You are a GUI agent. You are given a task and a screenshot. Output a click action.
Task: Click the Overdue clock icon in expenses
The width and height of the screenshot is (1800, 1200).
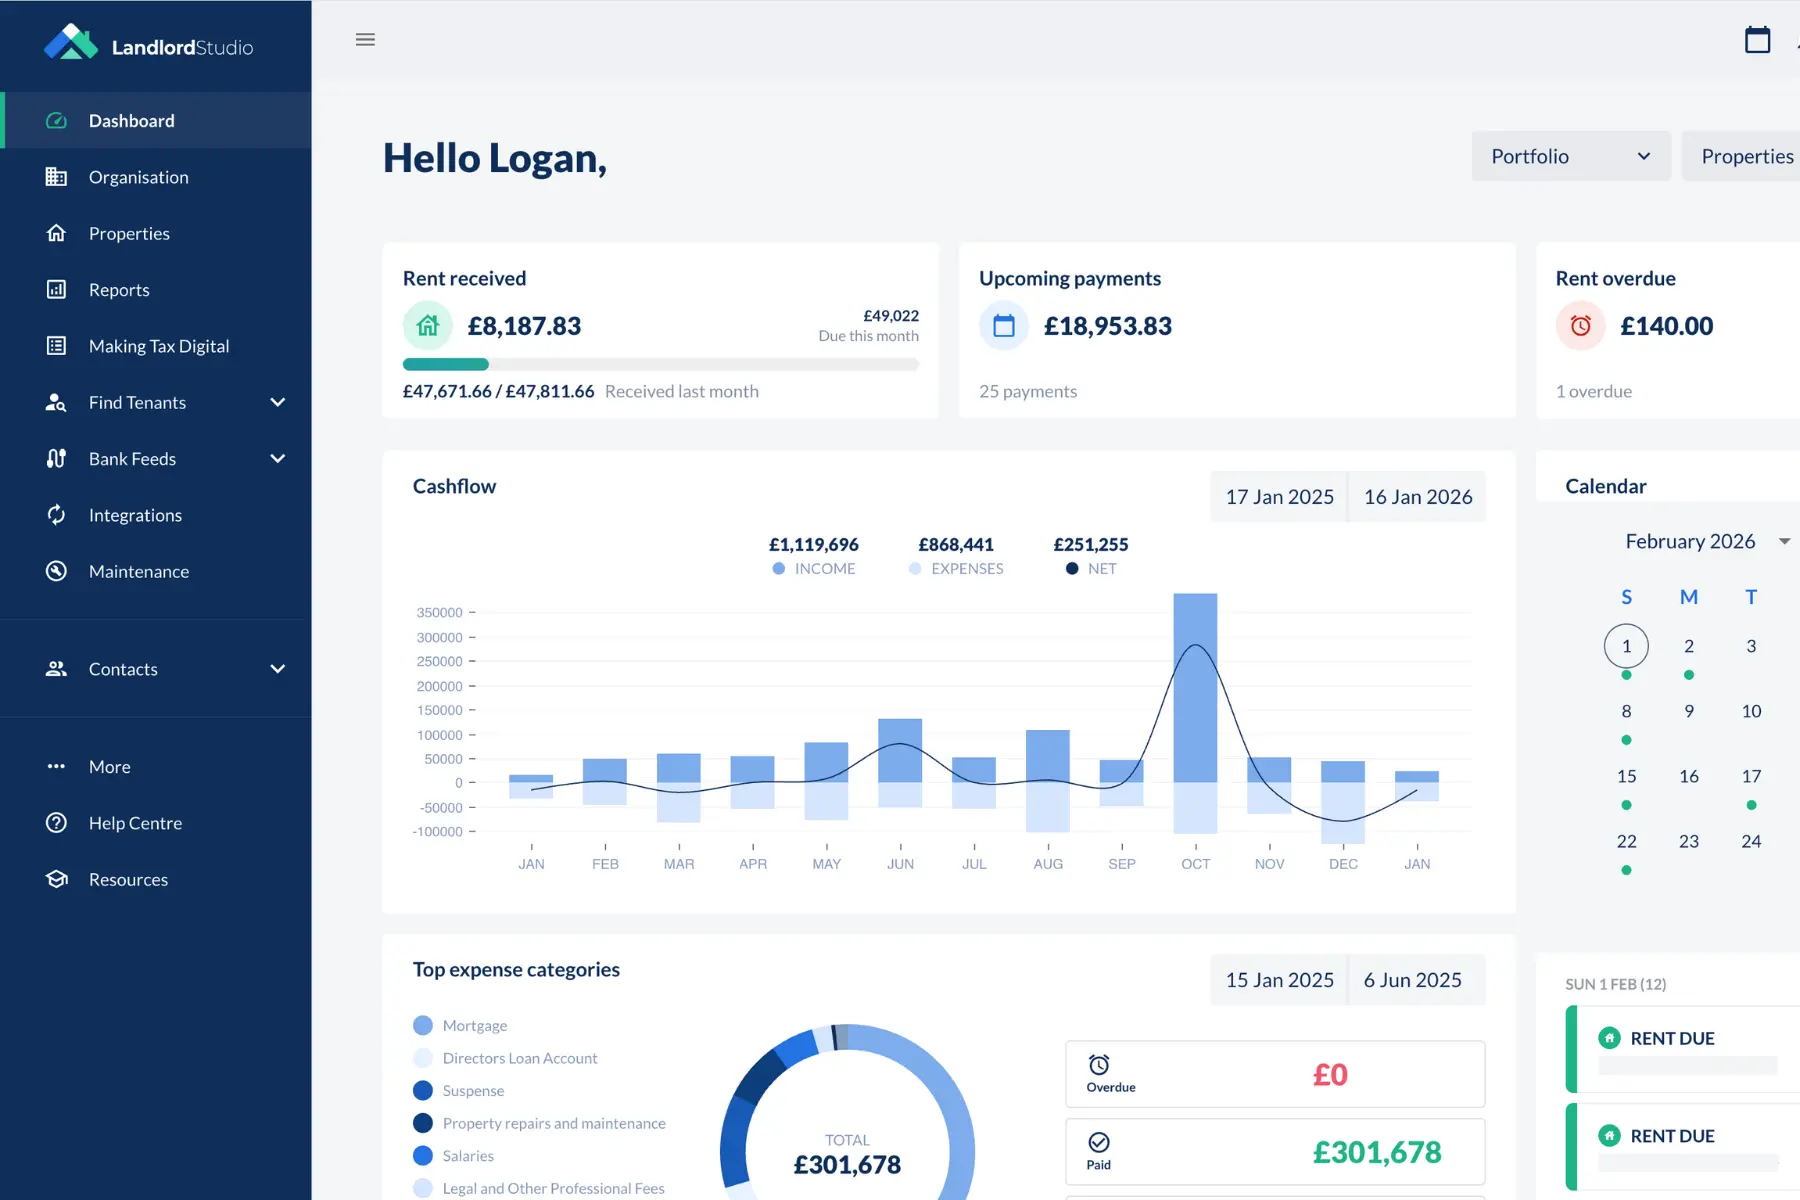(1099, 1065)
